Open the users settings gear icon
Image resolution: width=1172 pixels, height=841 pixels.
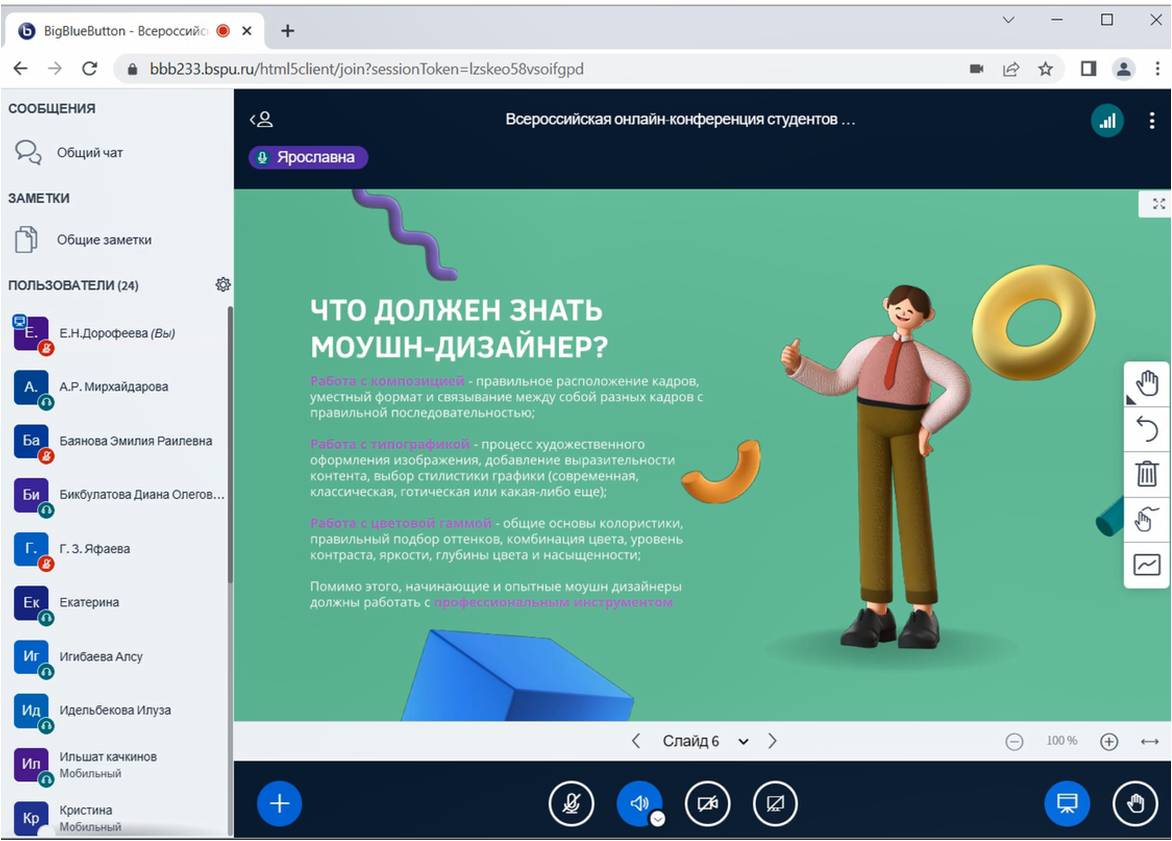(223, 285)
